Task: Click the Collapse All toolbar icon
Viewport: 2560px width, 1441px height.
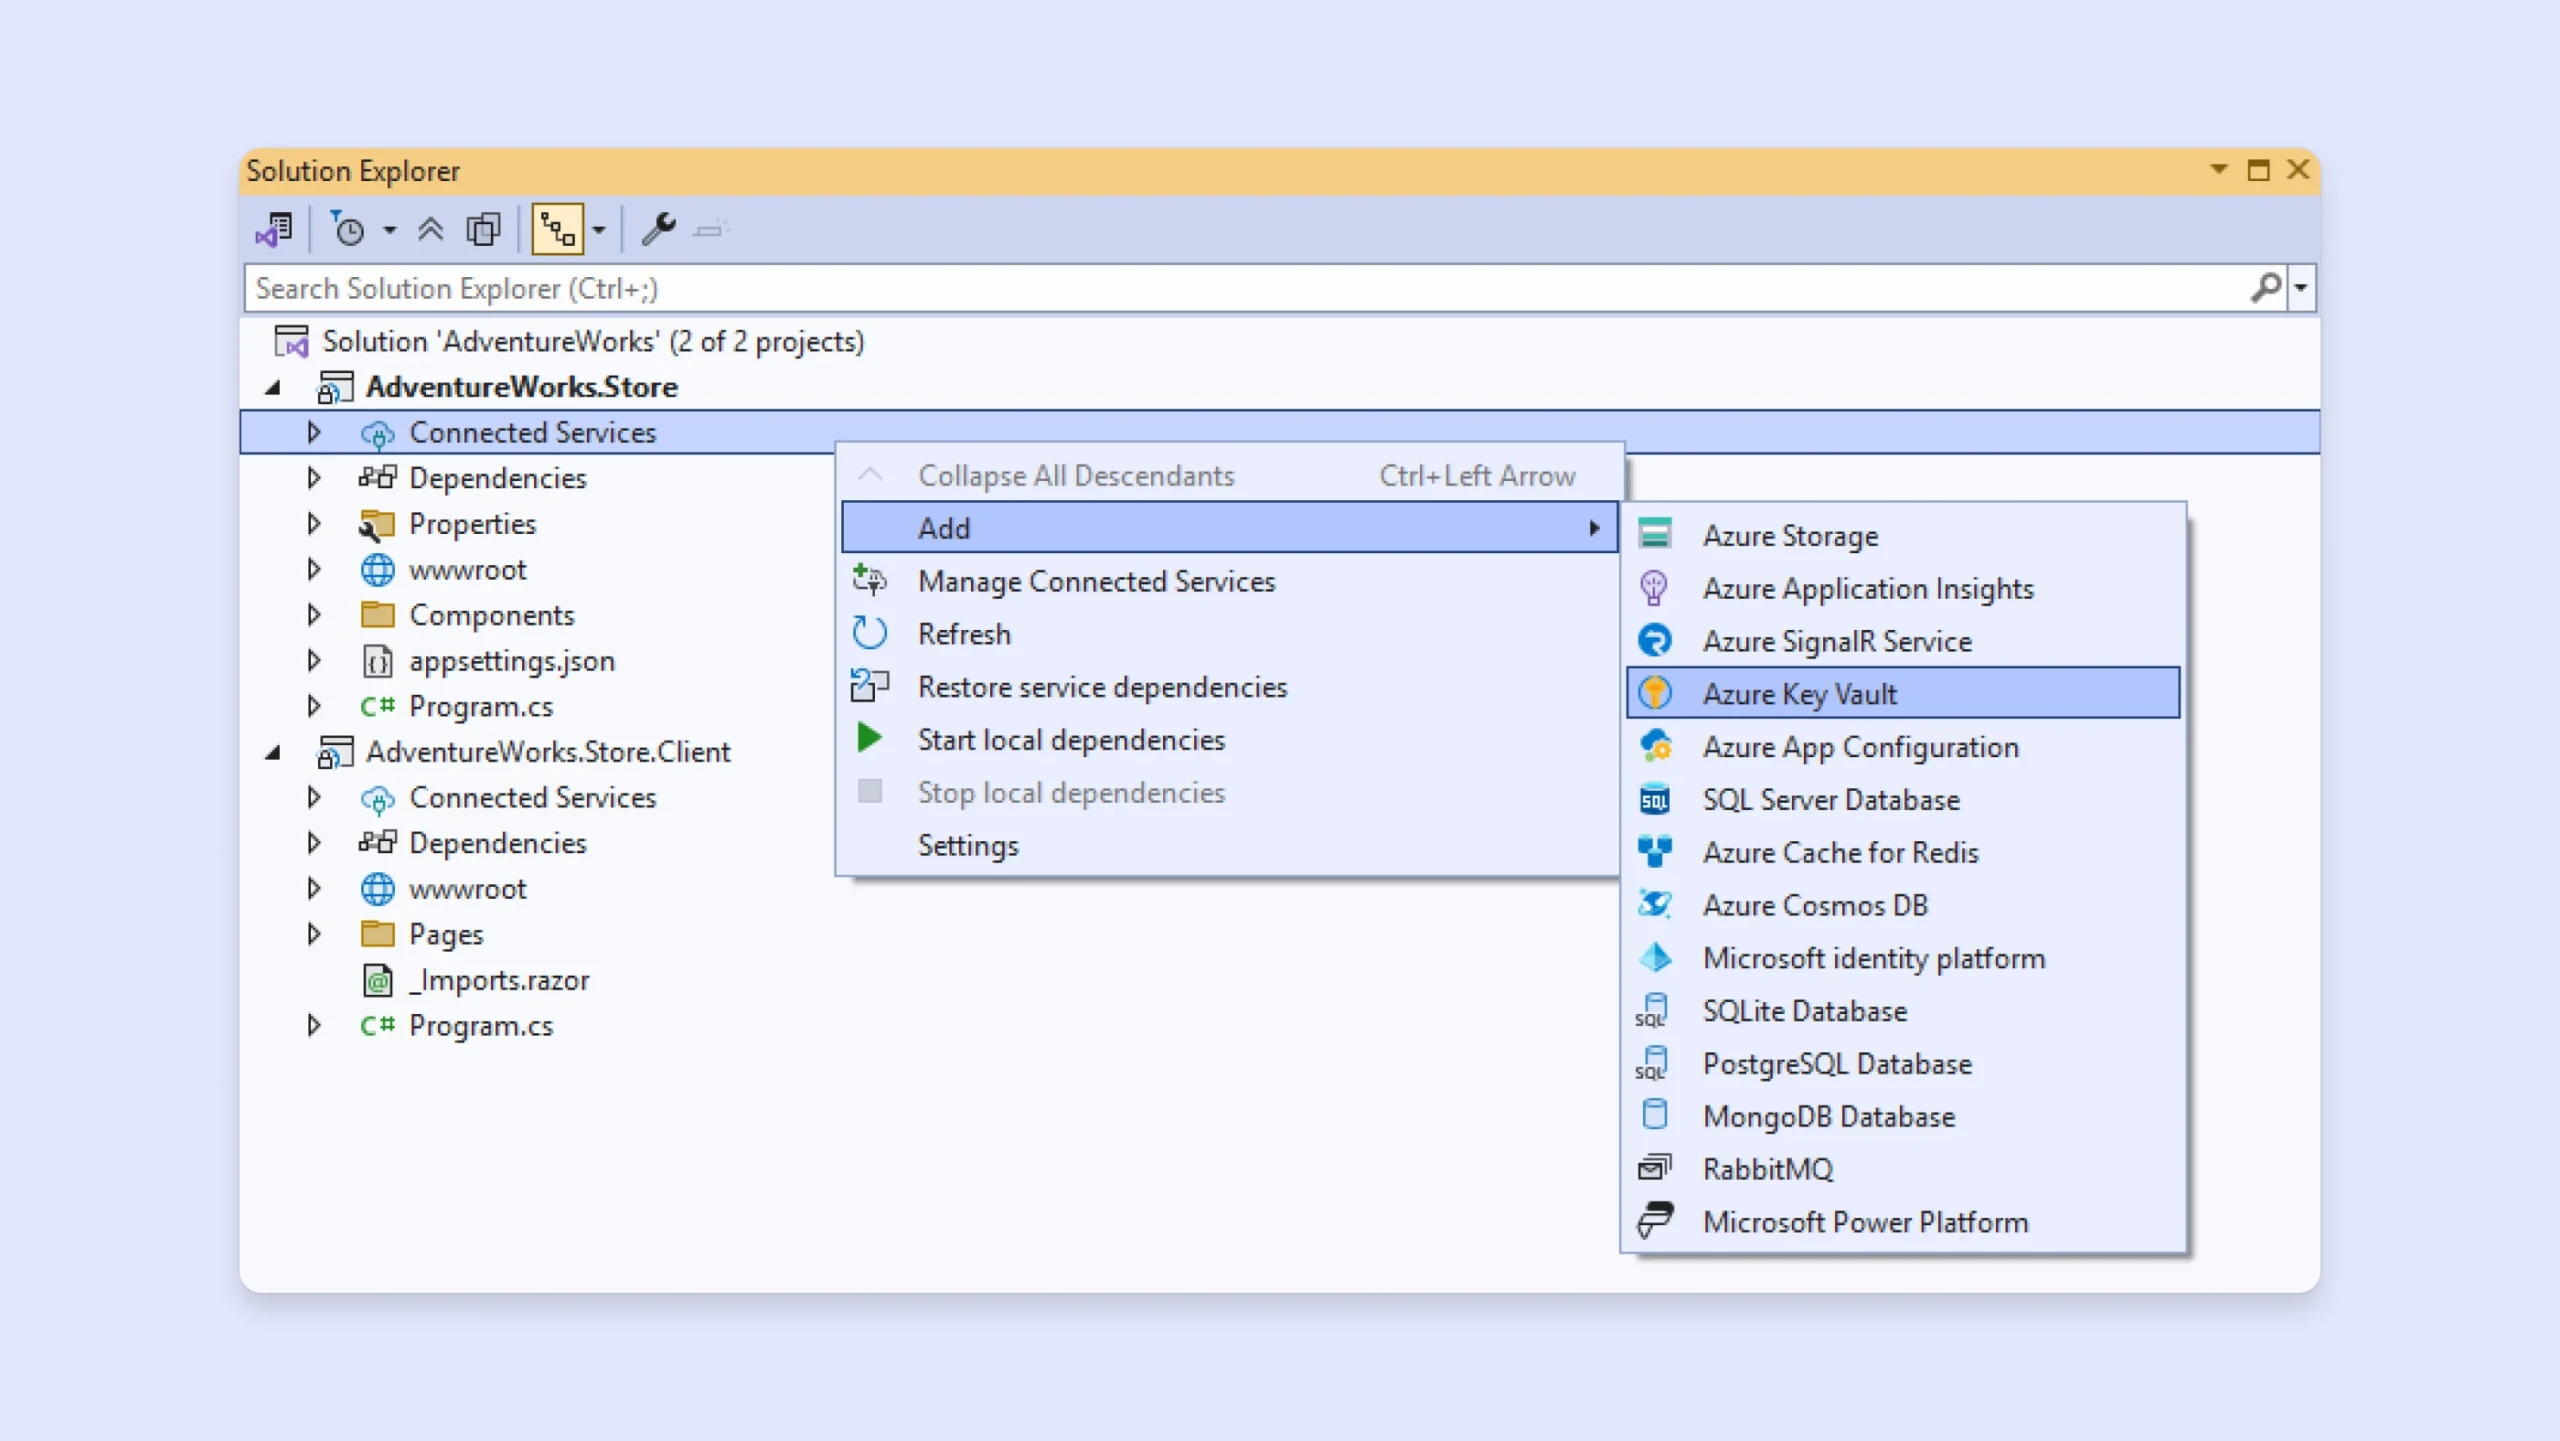Action: click(x=430, y=230)
